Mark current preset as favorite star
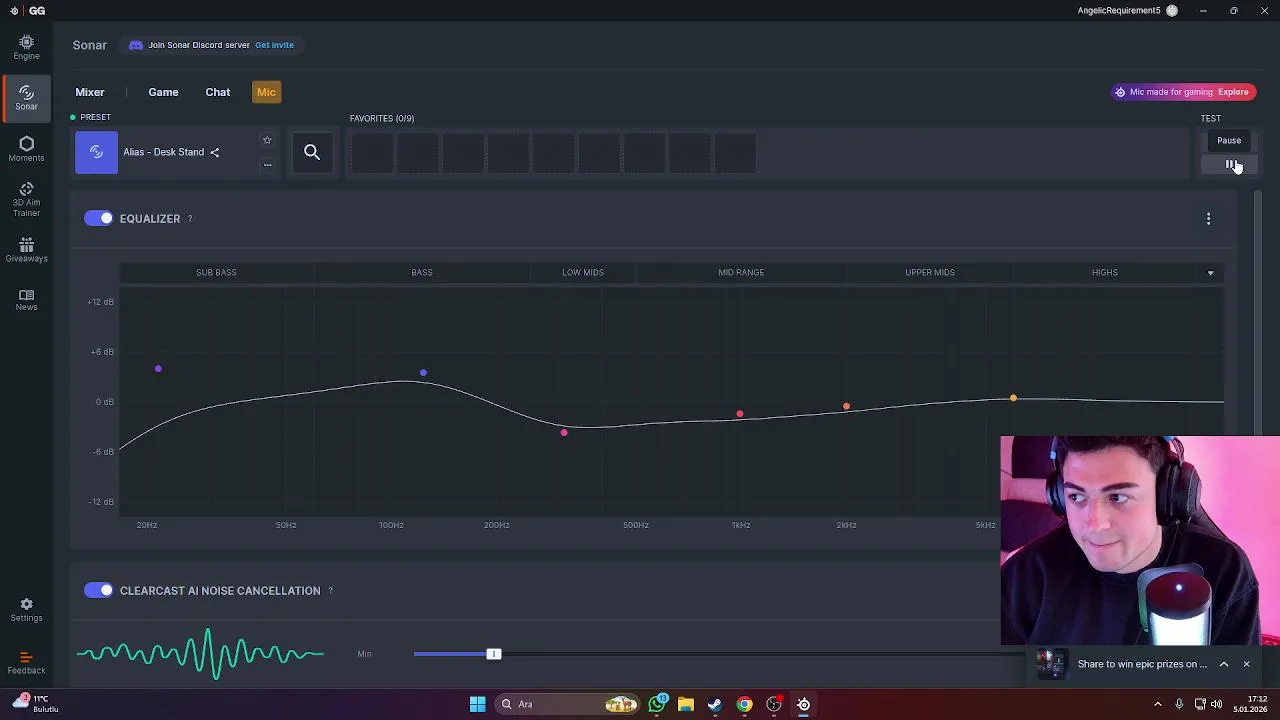Screen dimensions: 1280x720 (x=267, y=140)
